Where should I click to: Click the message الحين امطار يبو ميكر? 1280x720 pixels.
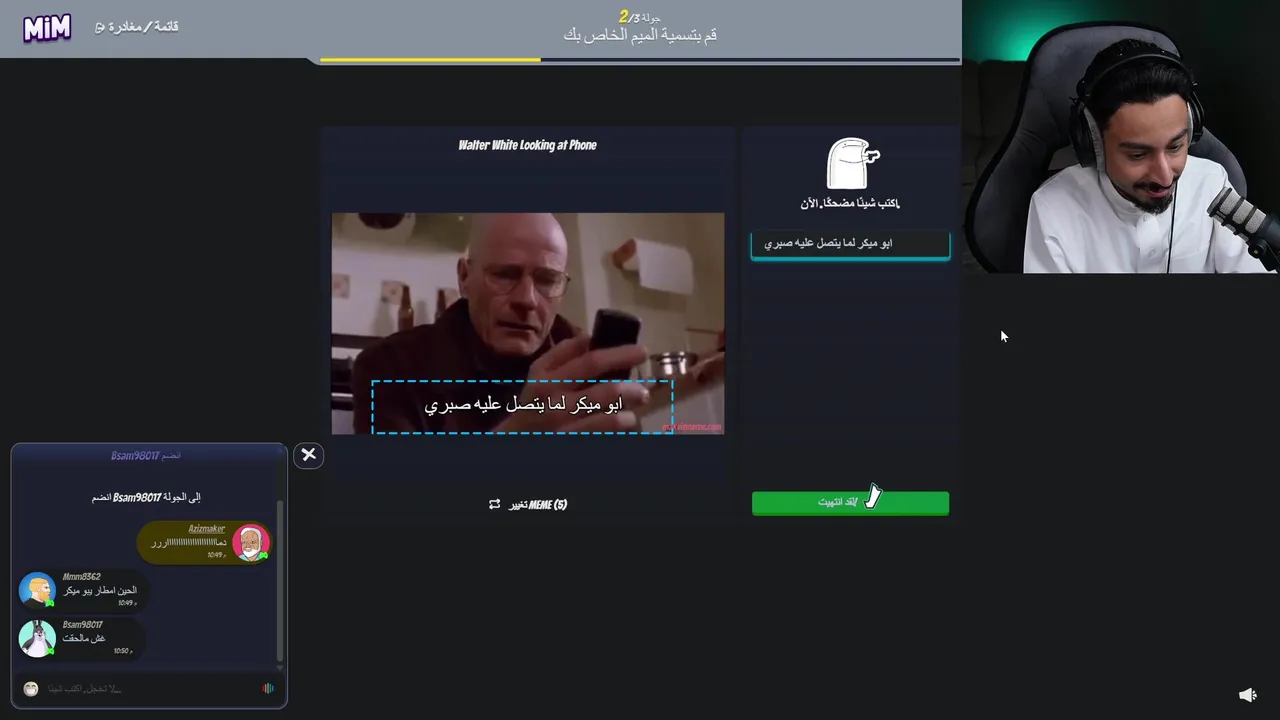[100, 590]
